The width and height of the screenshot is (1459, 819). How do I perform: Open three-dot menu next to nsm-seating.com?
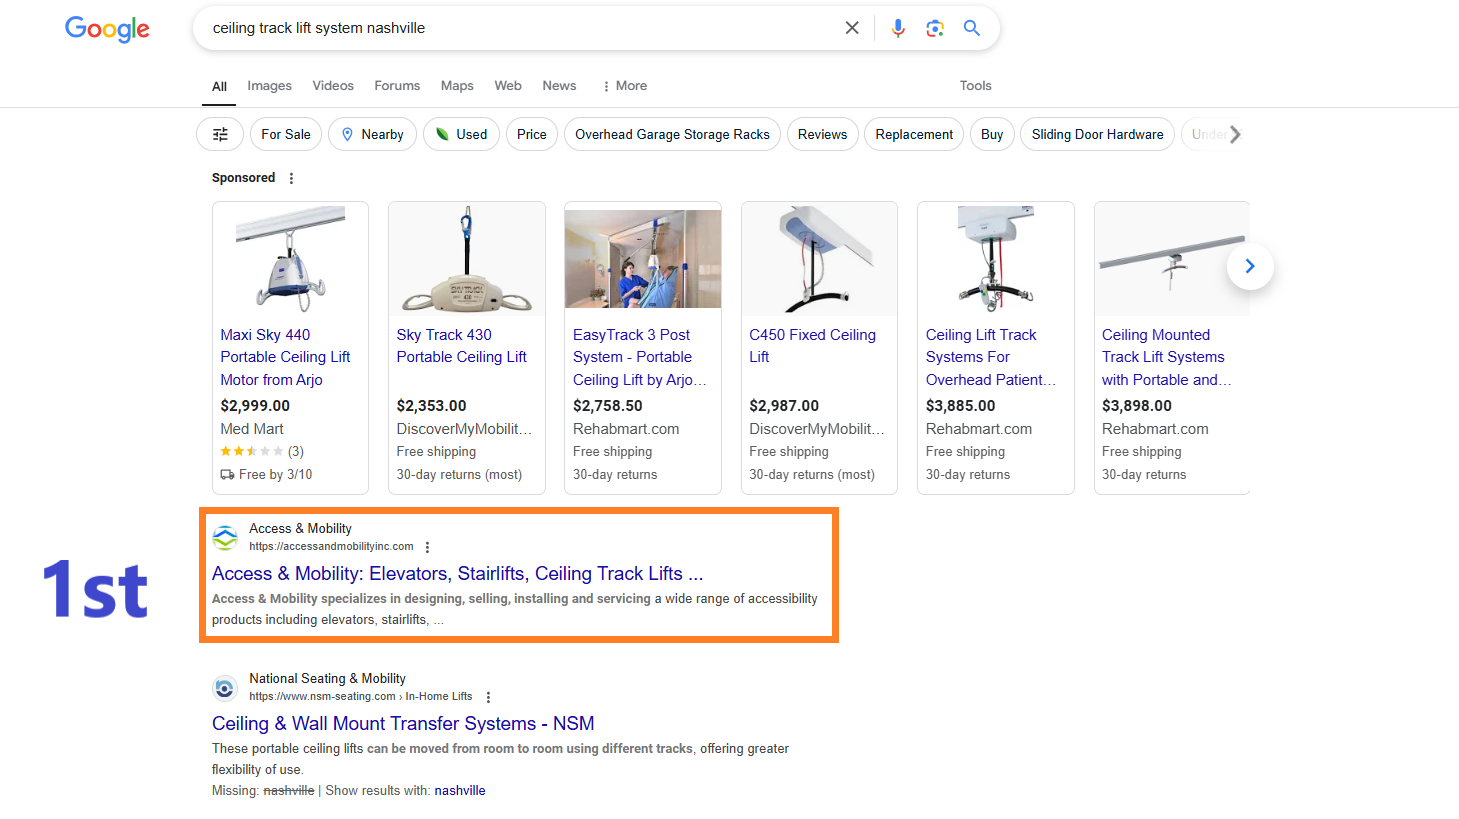[488, 697]
